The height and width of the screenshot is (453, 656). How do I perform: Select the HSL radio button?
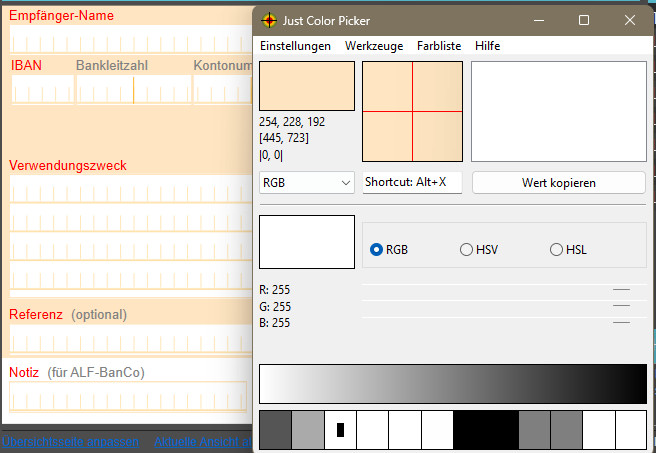click(x=556, y=250)
